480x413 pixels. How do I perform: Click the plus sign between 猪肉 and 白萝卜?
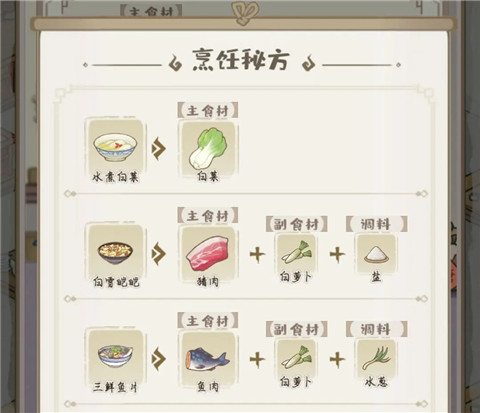click(257, 254)
